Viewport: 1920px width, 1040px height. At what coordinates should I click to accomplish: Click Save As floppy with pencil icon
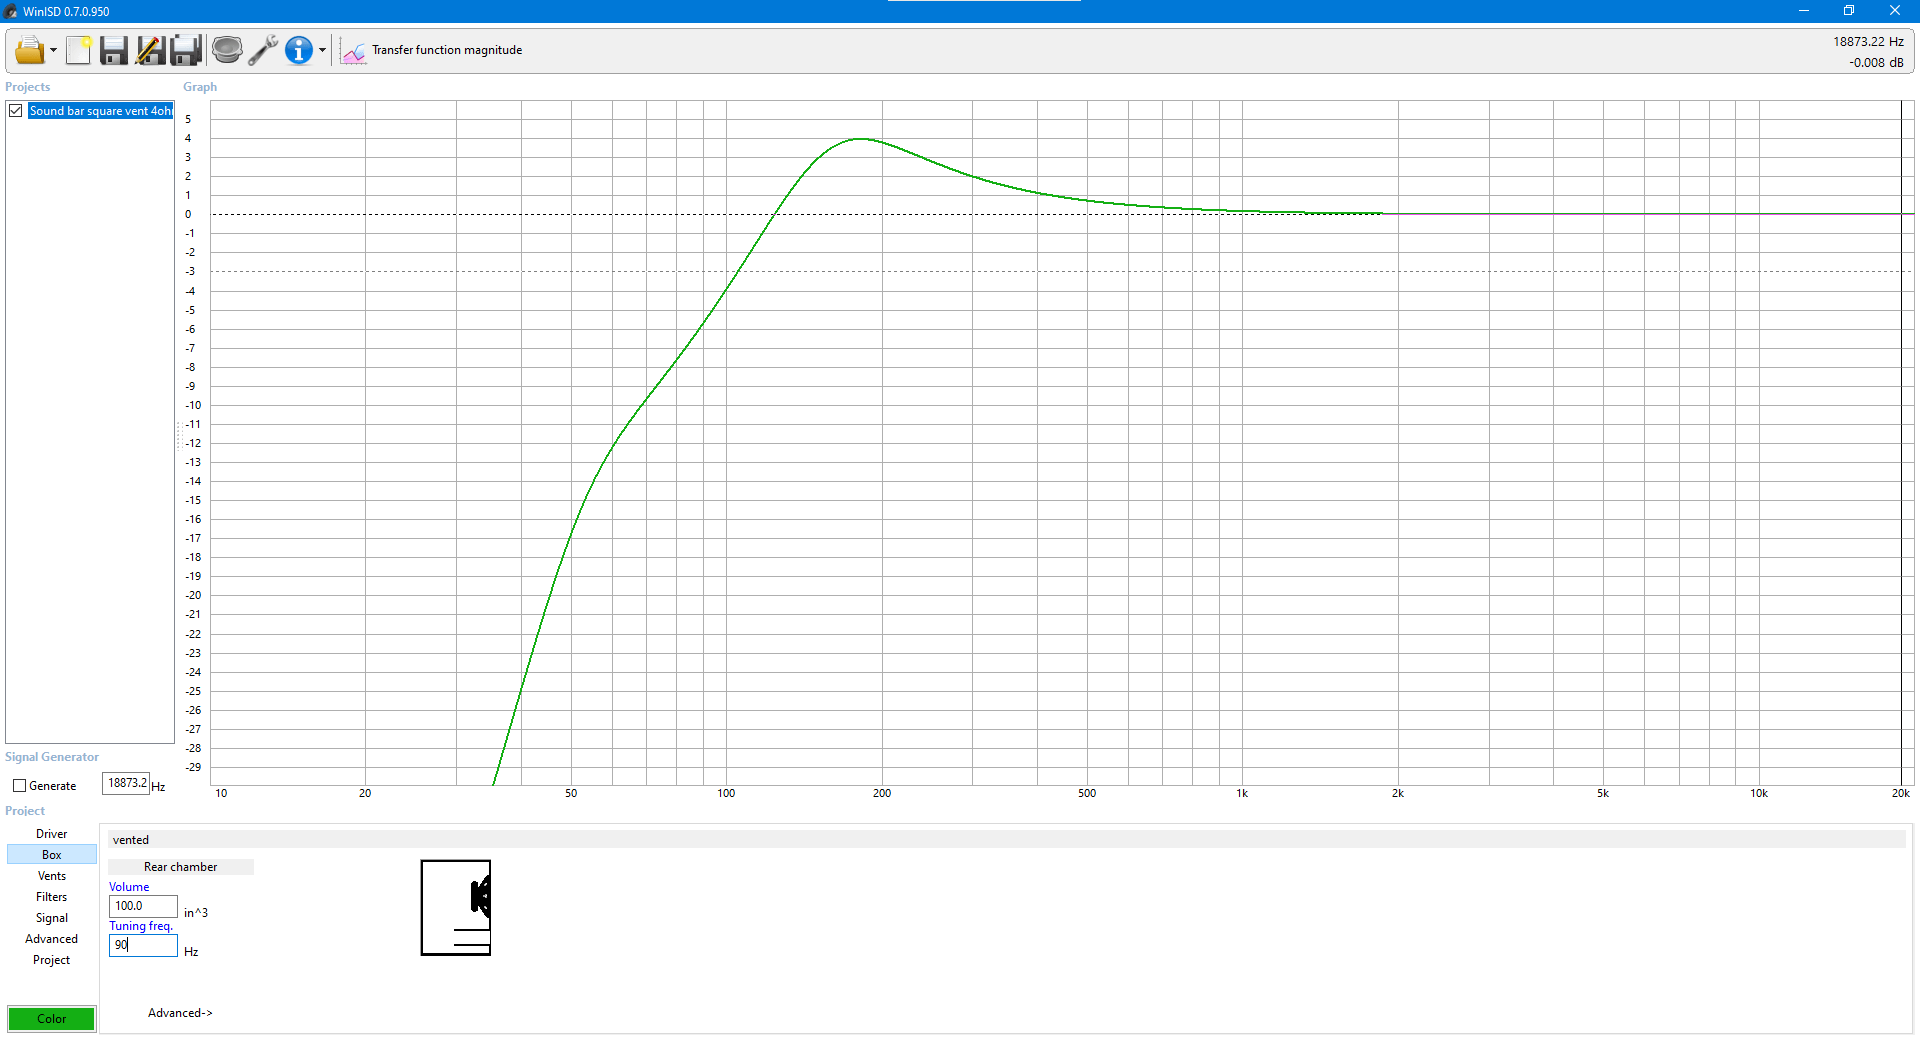pyautogui.click(x=150, y=50)
